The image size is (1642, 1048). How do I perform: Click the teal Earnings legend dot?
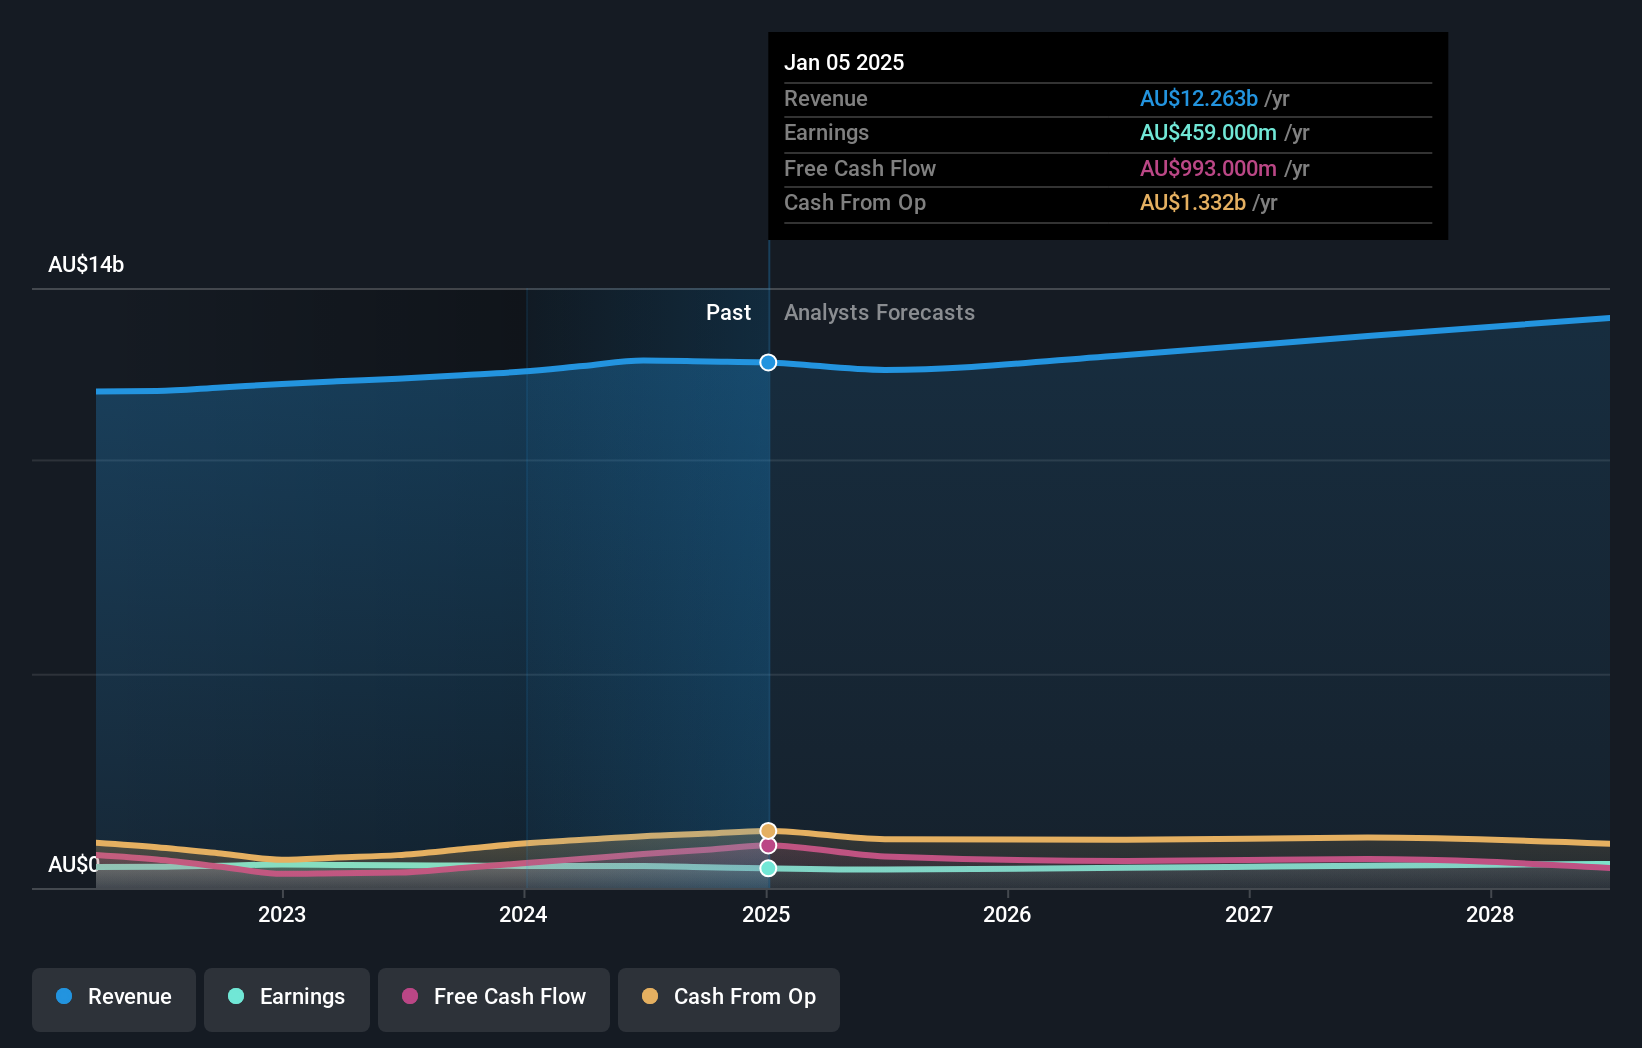(234, 997)
